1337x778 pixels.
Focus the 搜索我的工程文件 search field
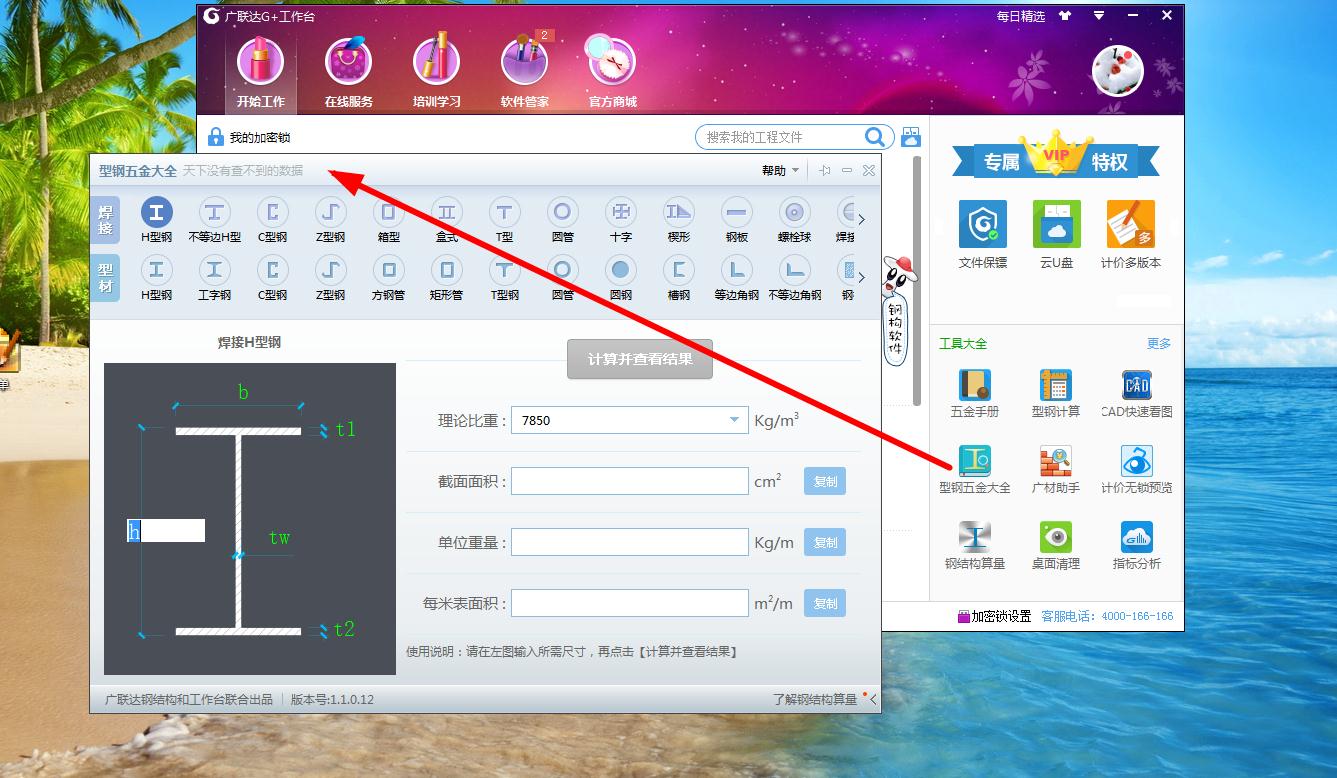(783, 137)
